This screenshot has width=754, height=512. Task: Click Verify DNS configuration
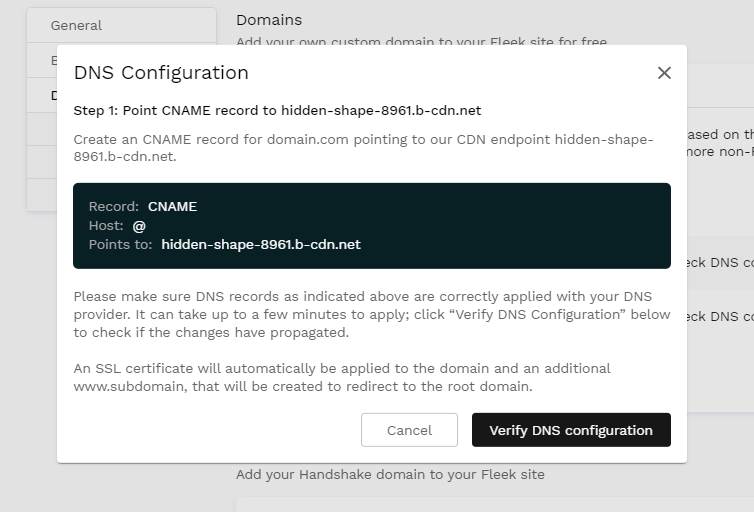[571, 430]
